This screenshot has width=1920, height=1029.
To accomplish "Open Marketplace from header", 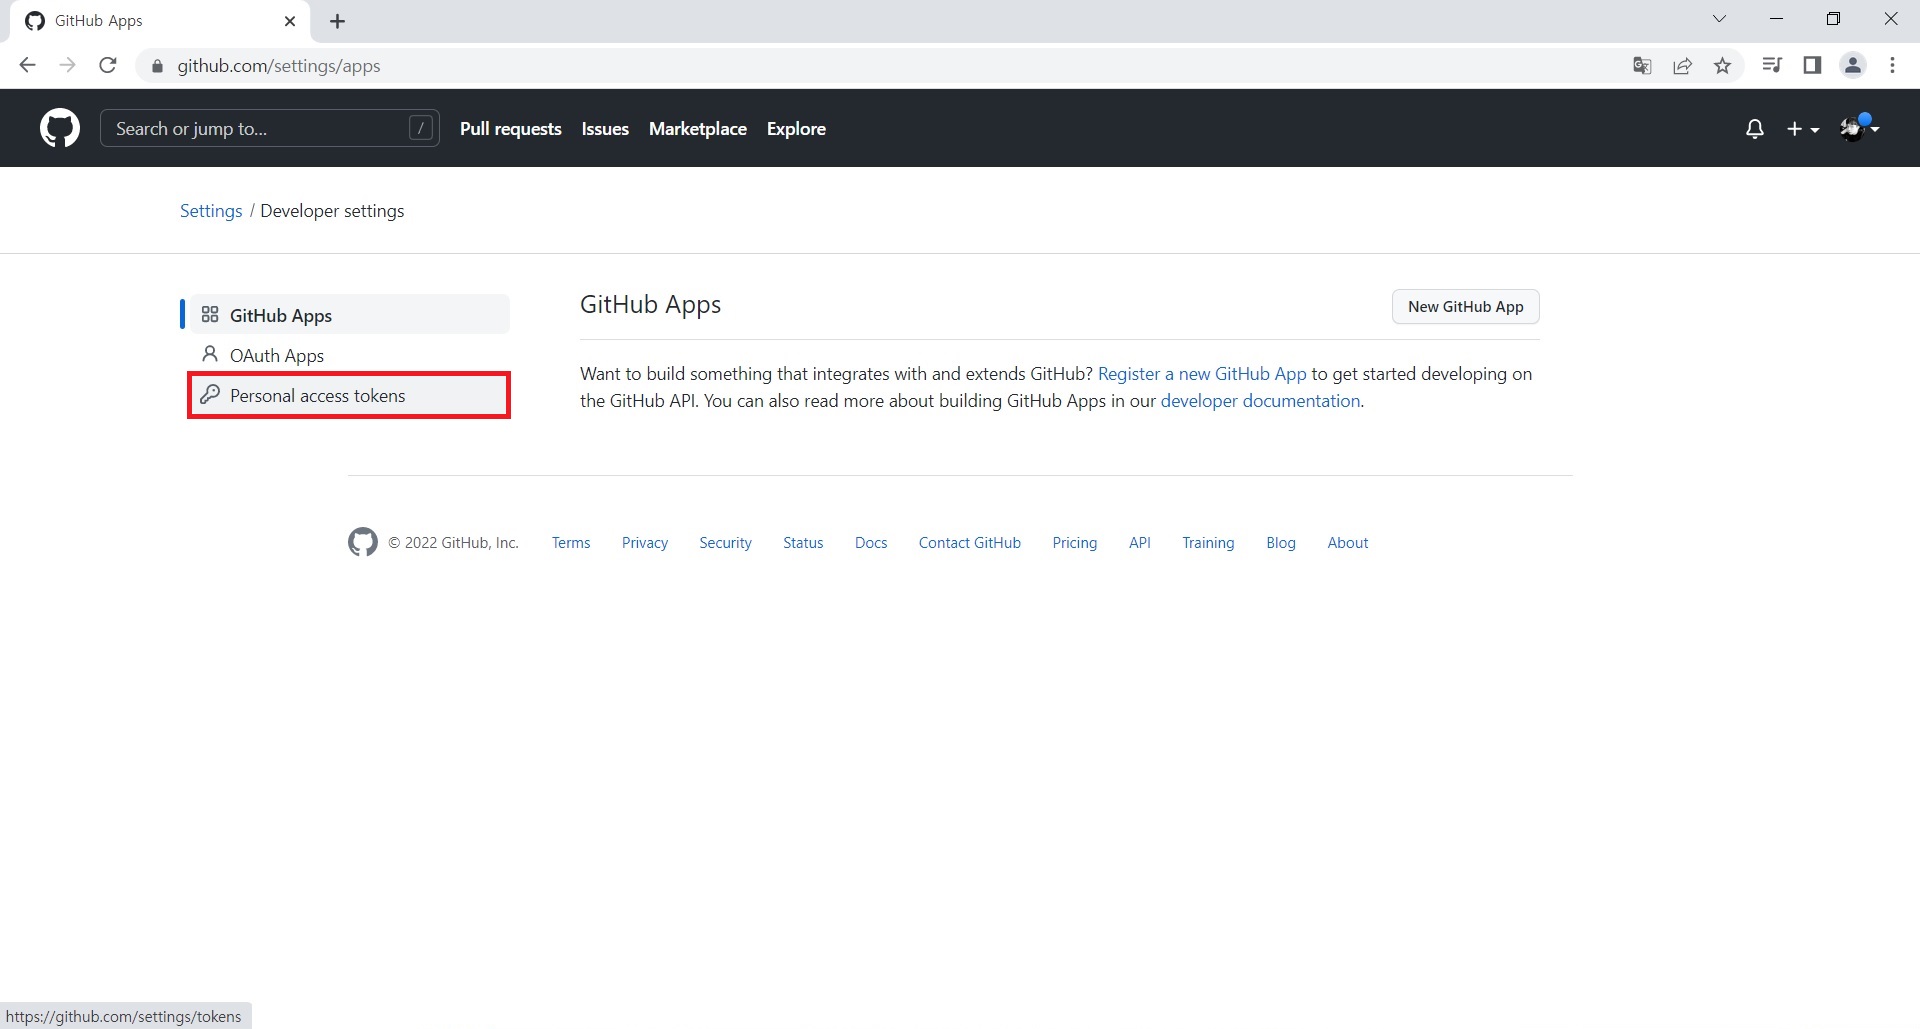I will coord(698,129).
